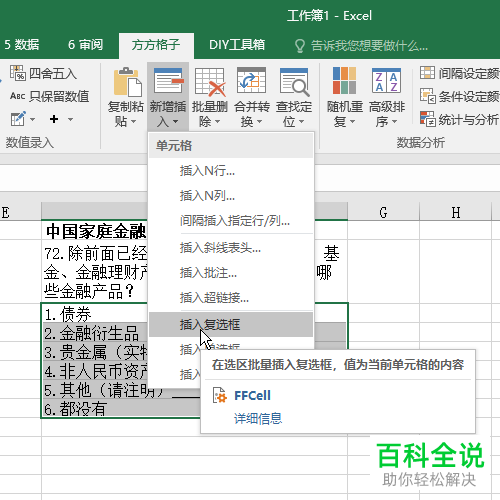
Task: Open the 高级排序 dropdown arrow
Action: pos(394,122)
